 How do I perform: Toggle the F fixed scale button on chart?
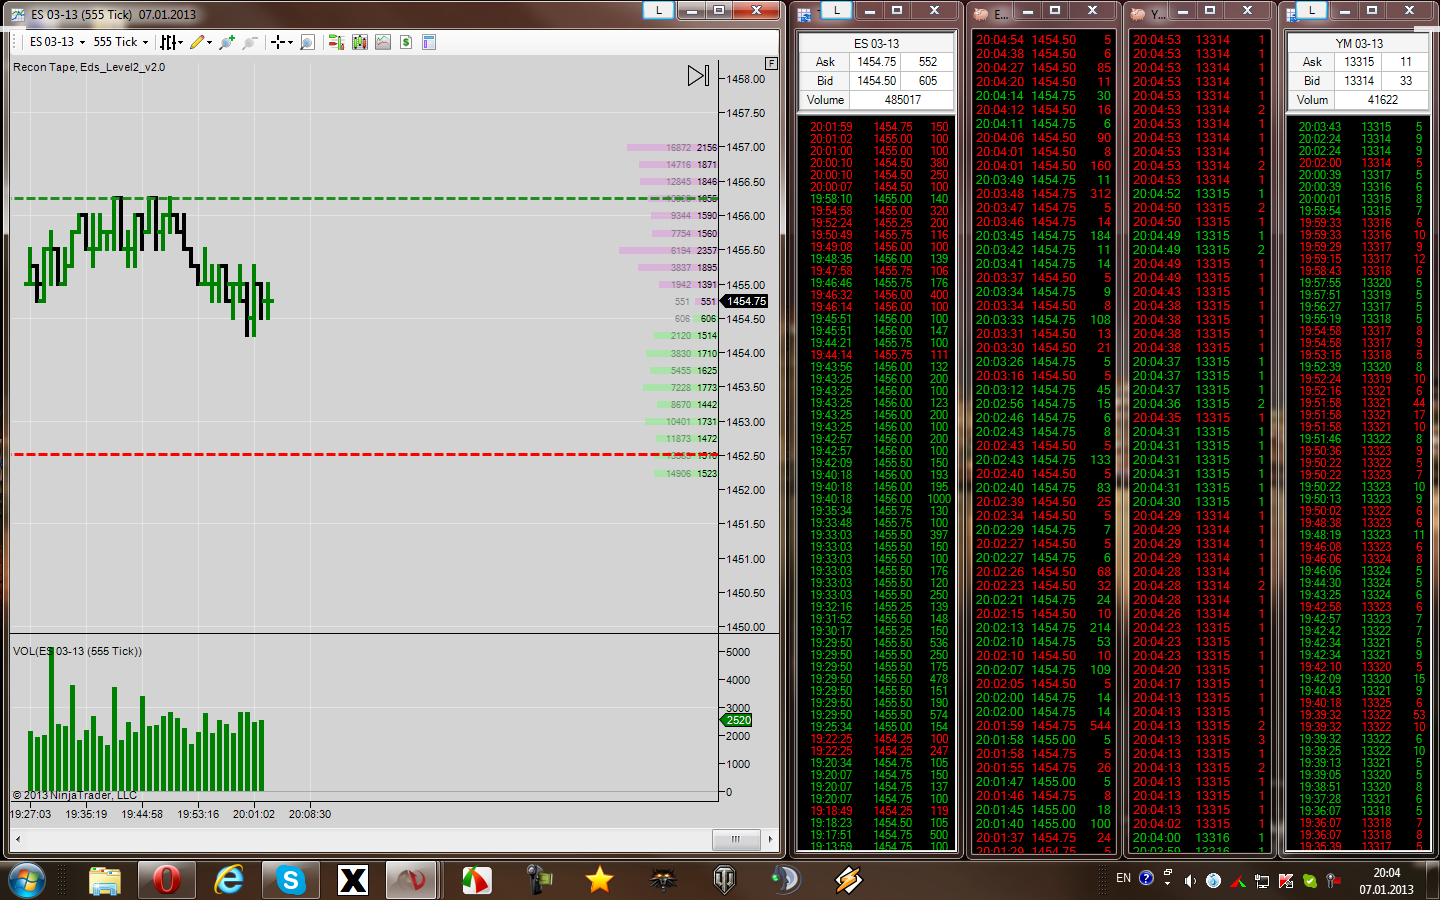[771, 63]
